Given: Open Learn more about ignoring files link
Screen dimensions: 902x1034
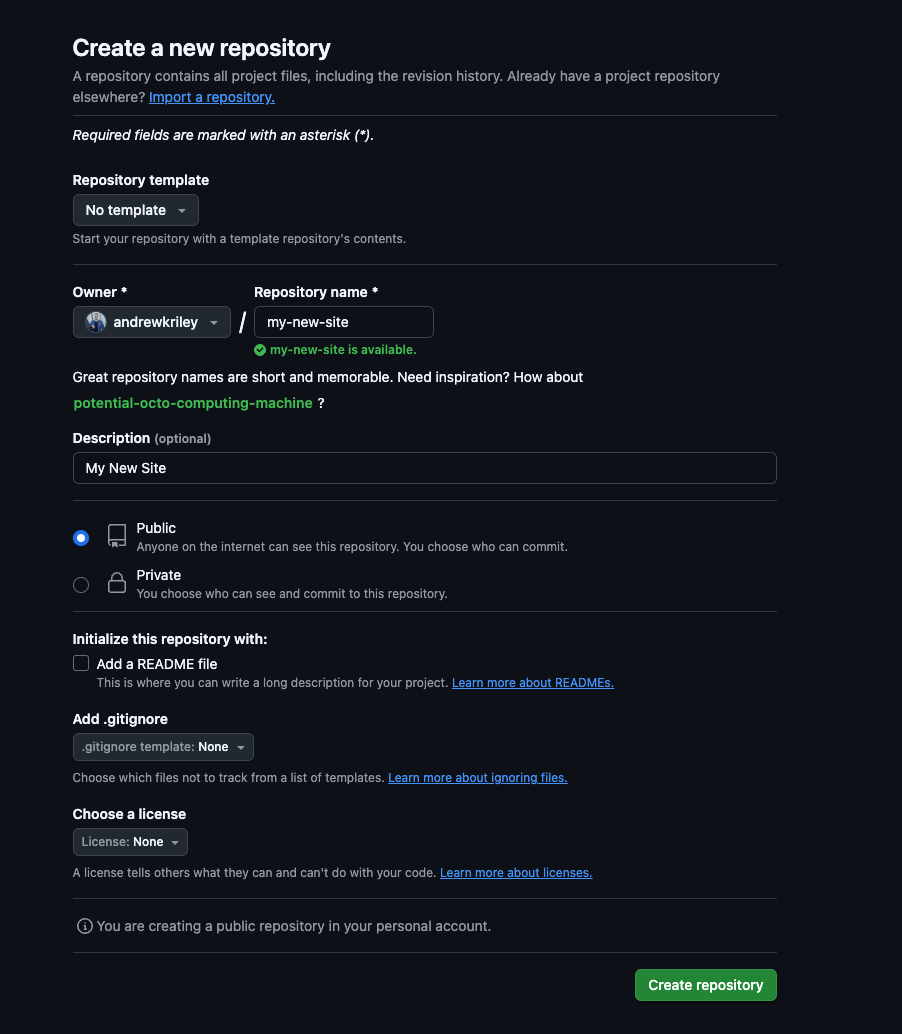Looking at the screenshot, I should 478,778.
